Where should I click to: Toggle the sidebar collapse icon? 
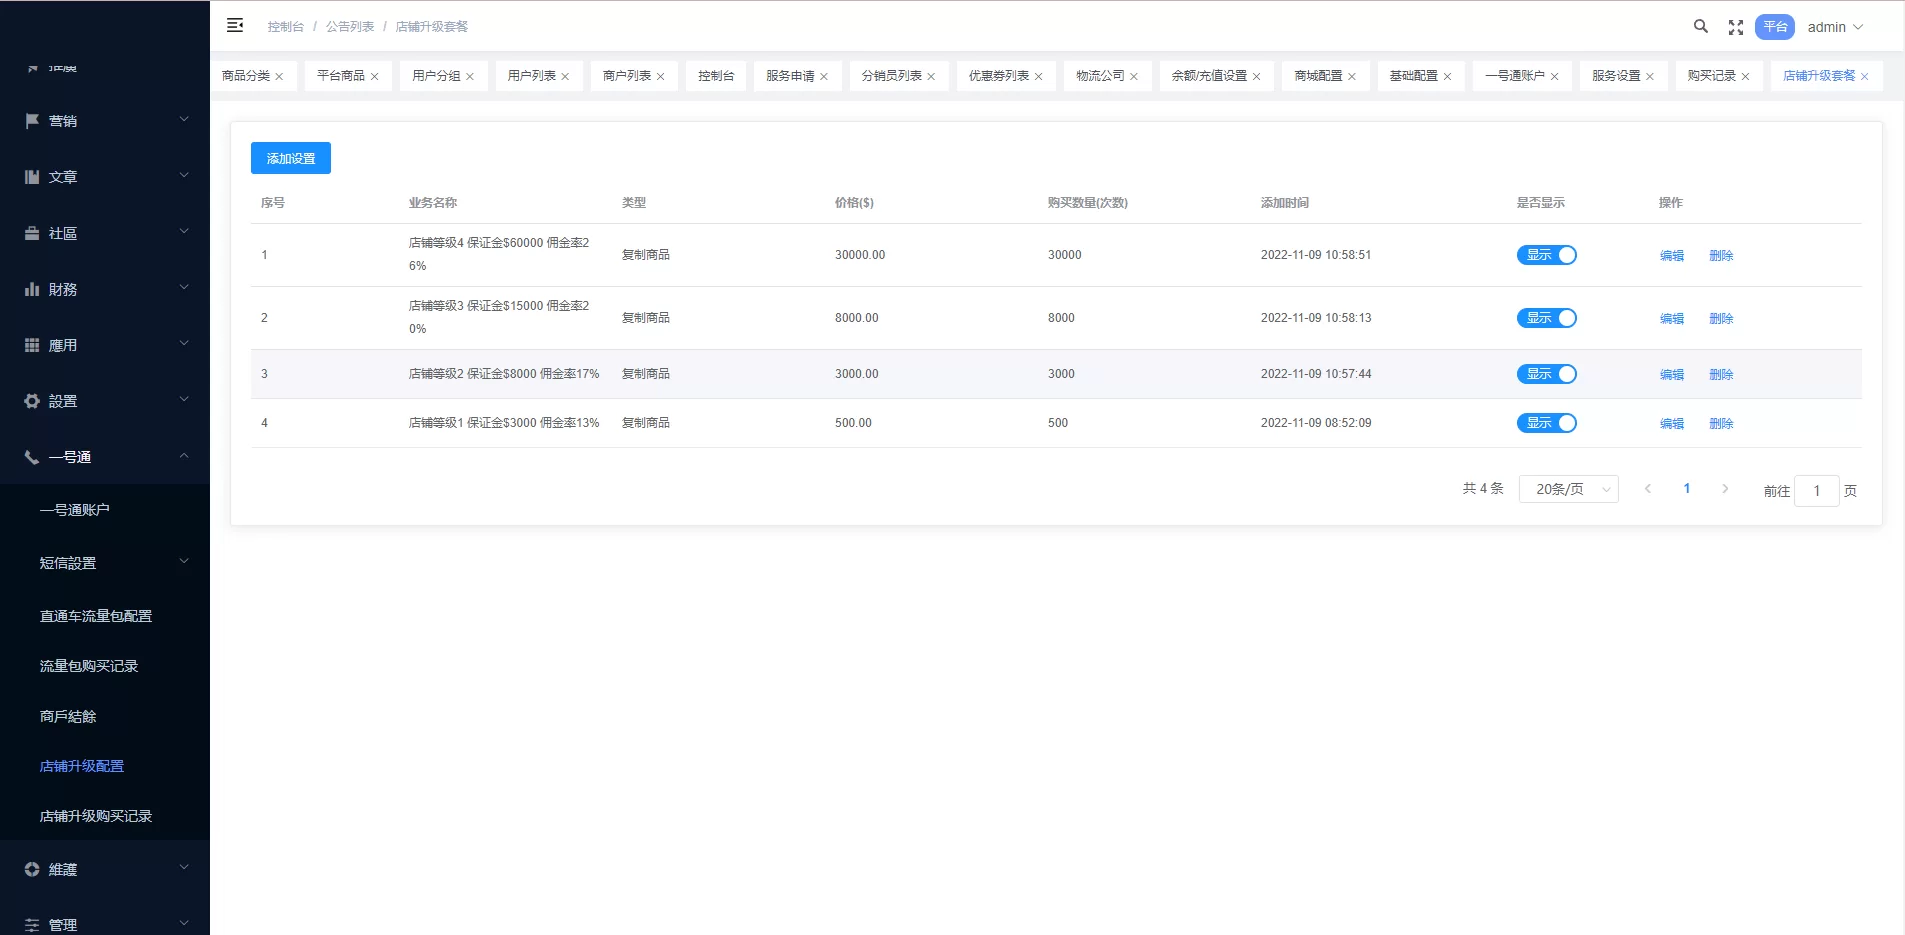pos(236,25)
